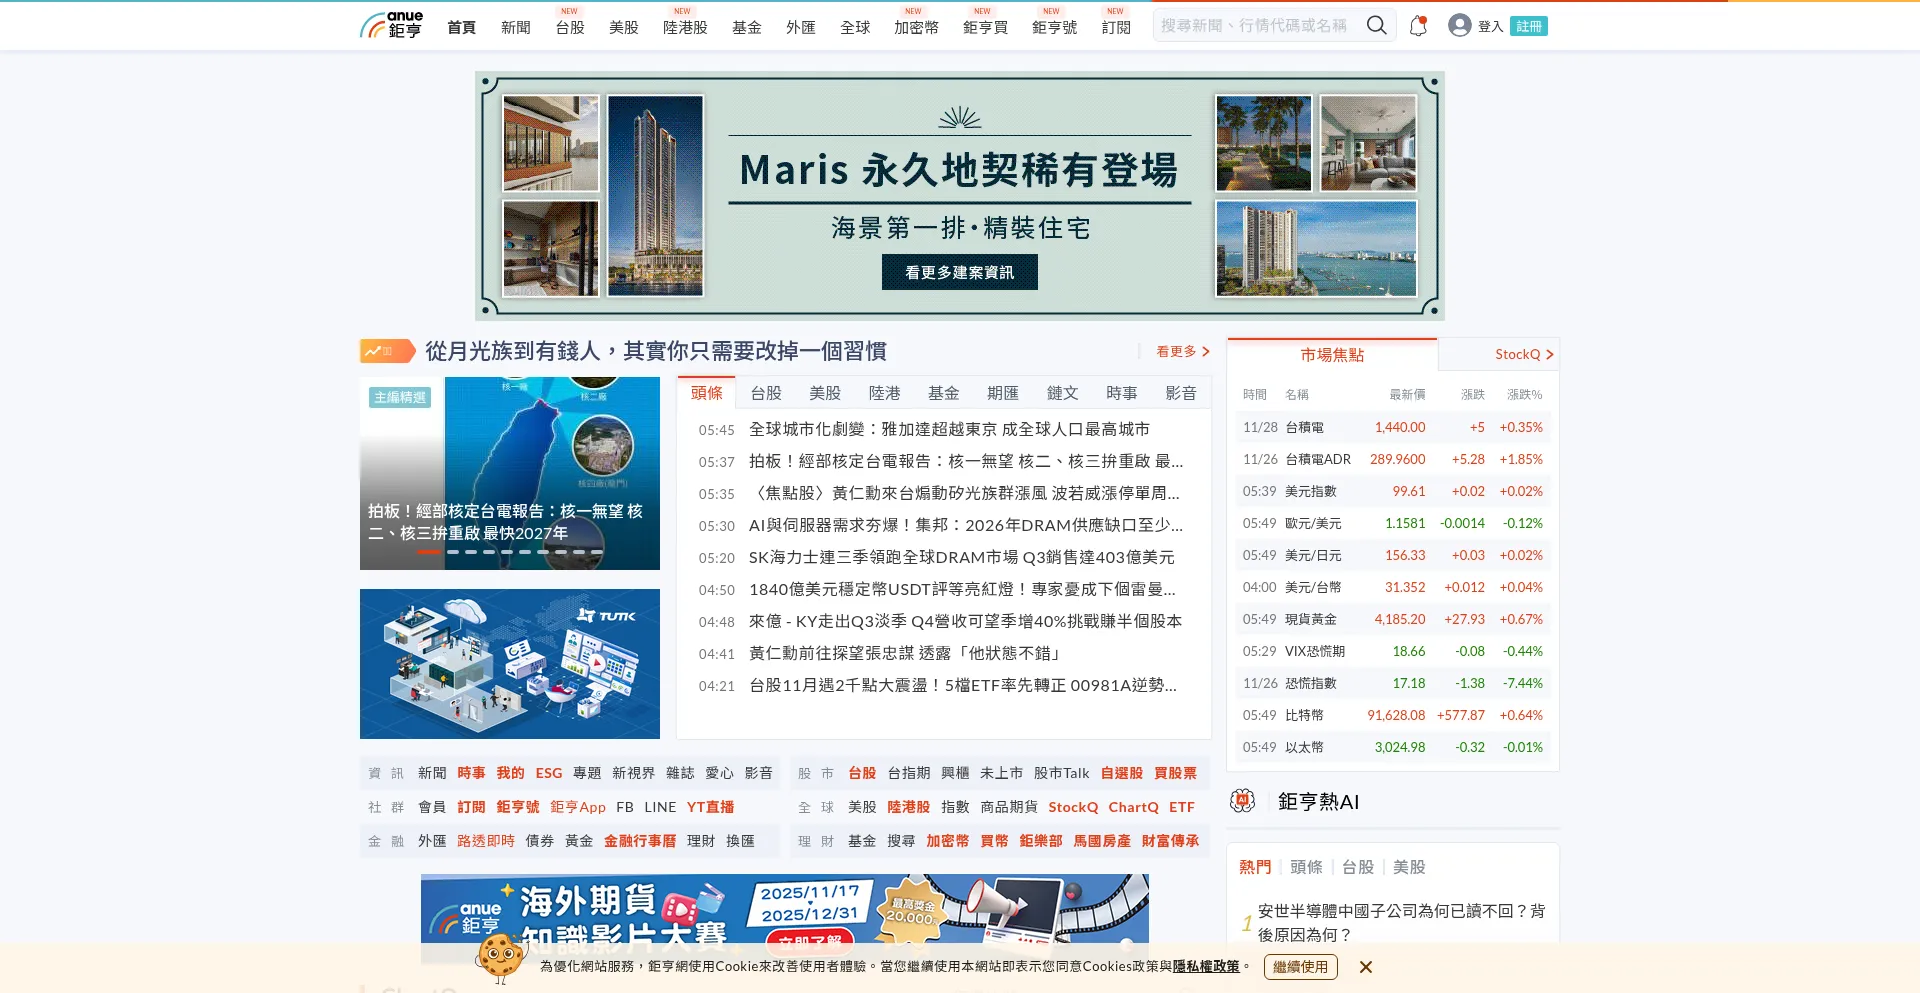Click the TUTK isometric ad thumbnail
Viewport: 1920px width, 993px height.
tap(510, 664)
